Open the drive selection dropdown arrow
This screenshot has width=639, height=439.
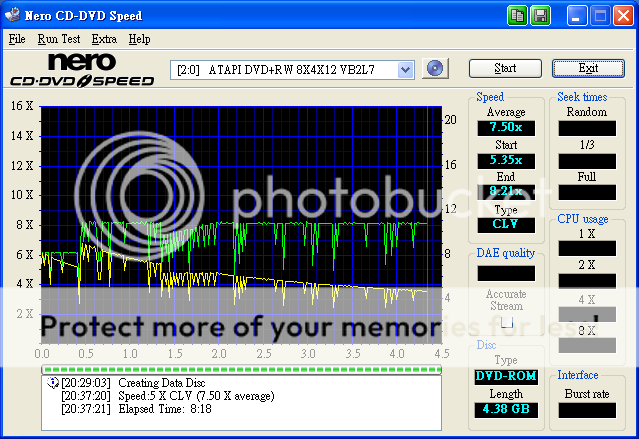(x=405, y=69)
